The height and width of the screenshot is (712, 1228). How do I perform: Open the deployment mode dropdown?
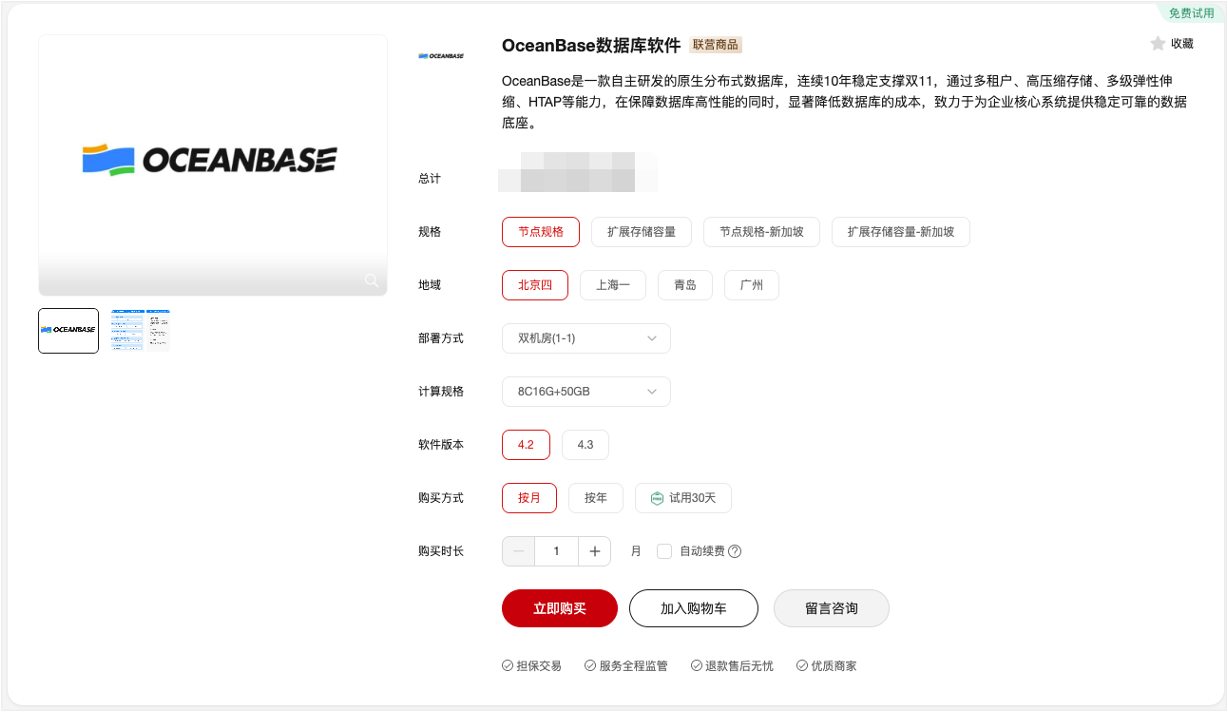[586, 338]
